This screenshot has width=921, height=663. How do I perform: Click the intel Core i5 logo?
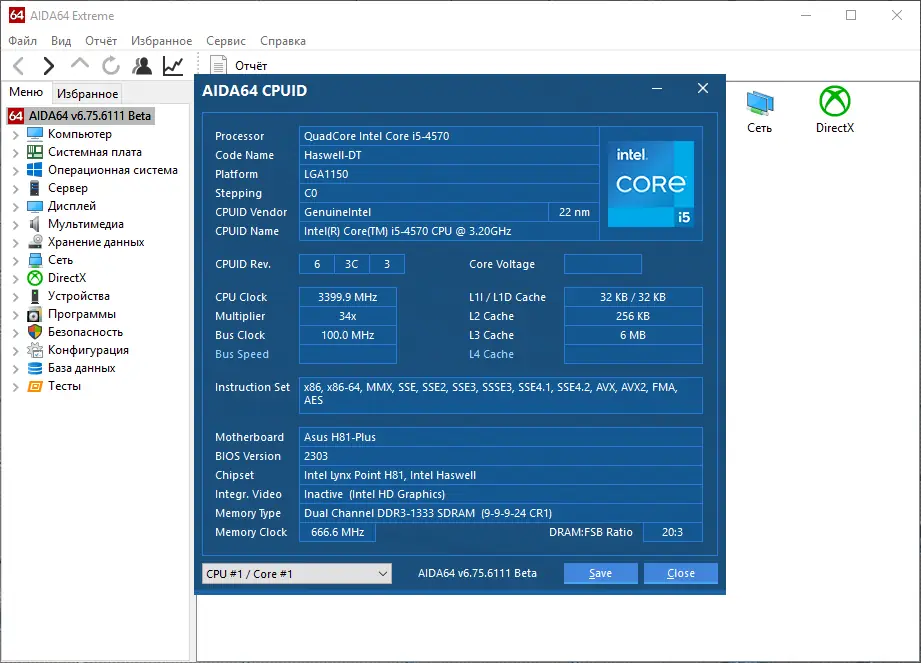651,184
